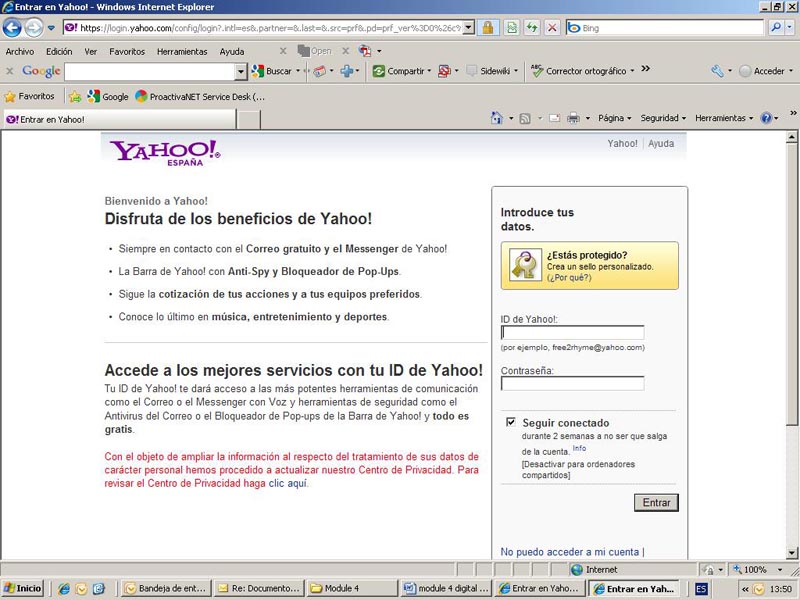Click the Entrar sign-in button
This screenshot has width=800, height=600.
[x=656, y=503]
